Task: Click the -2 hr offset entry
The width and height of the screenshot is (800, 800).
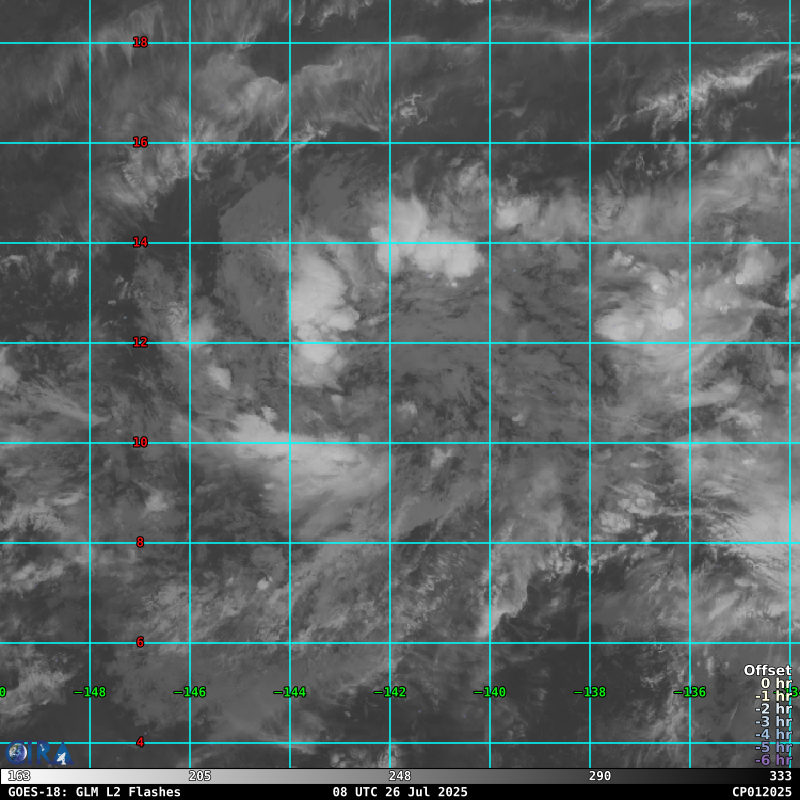Action: 773,709
